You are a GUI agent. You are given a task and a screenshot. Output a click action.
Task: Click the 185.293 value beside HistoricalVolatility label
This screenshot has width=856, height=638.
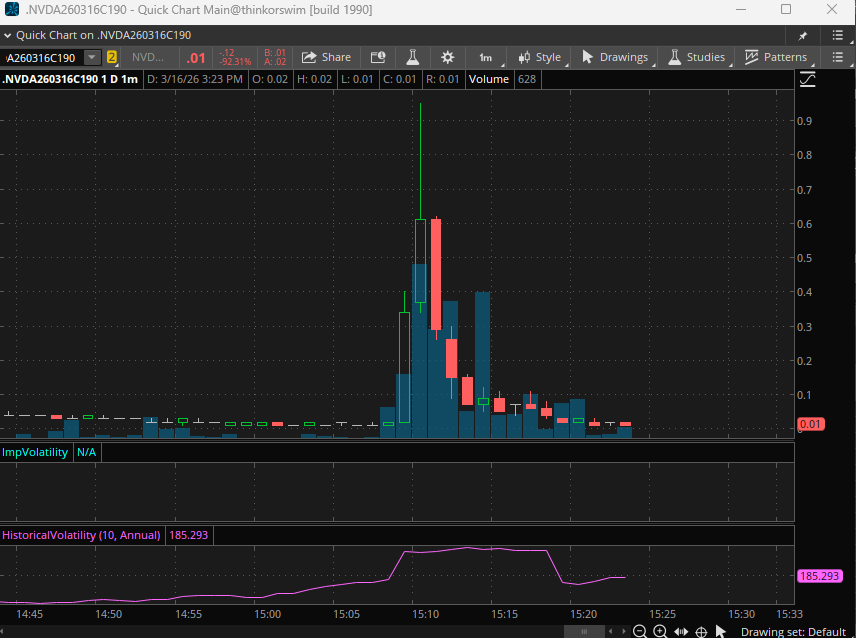coord(188,535)
